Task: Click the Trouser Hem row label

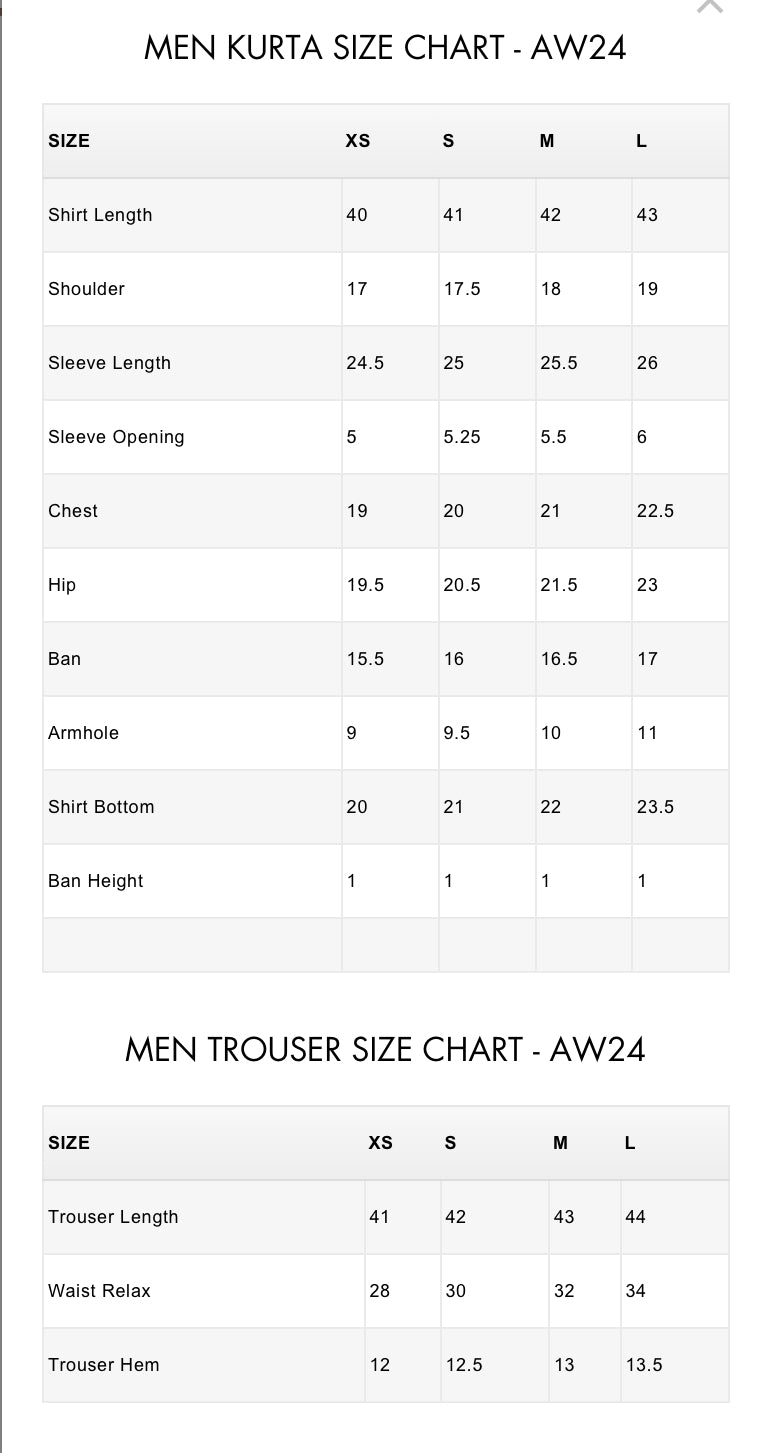Action: (104, 1365)
